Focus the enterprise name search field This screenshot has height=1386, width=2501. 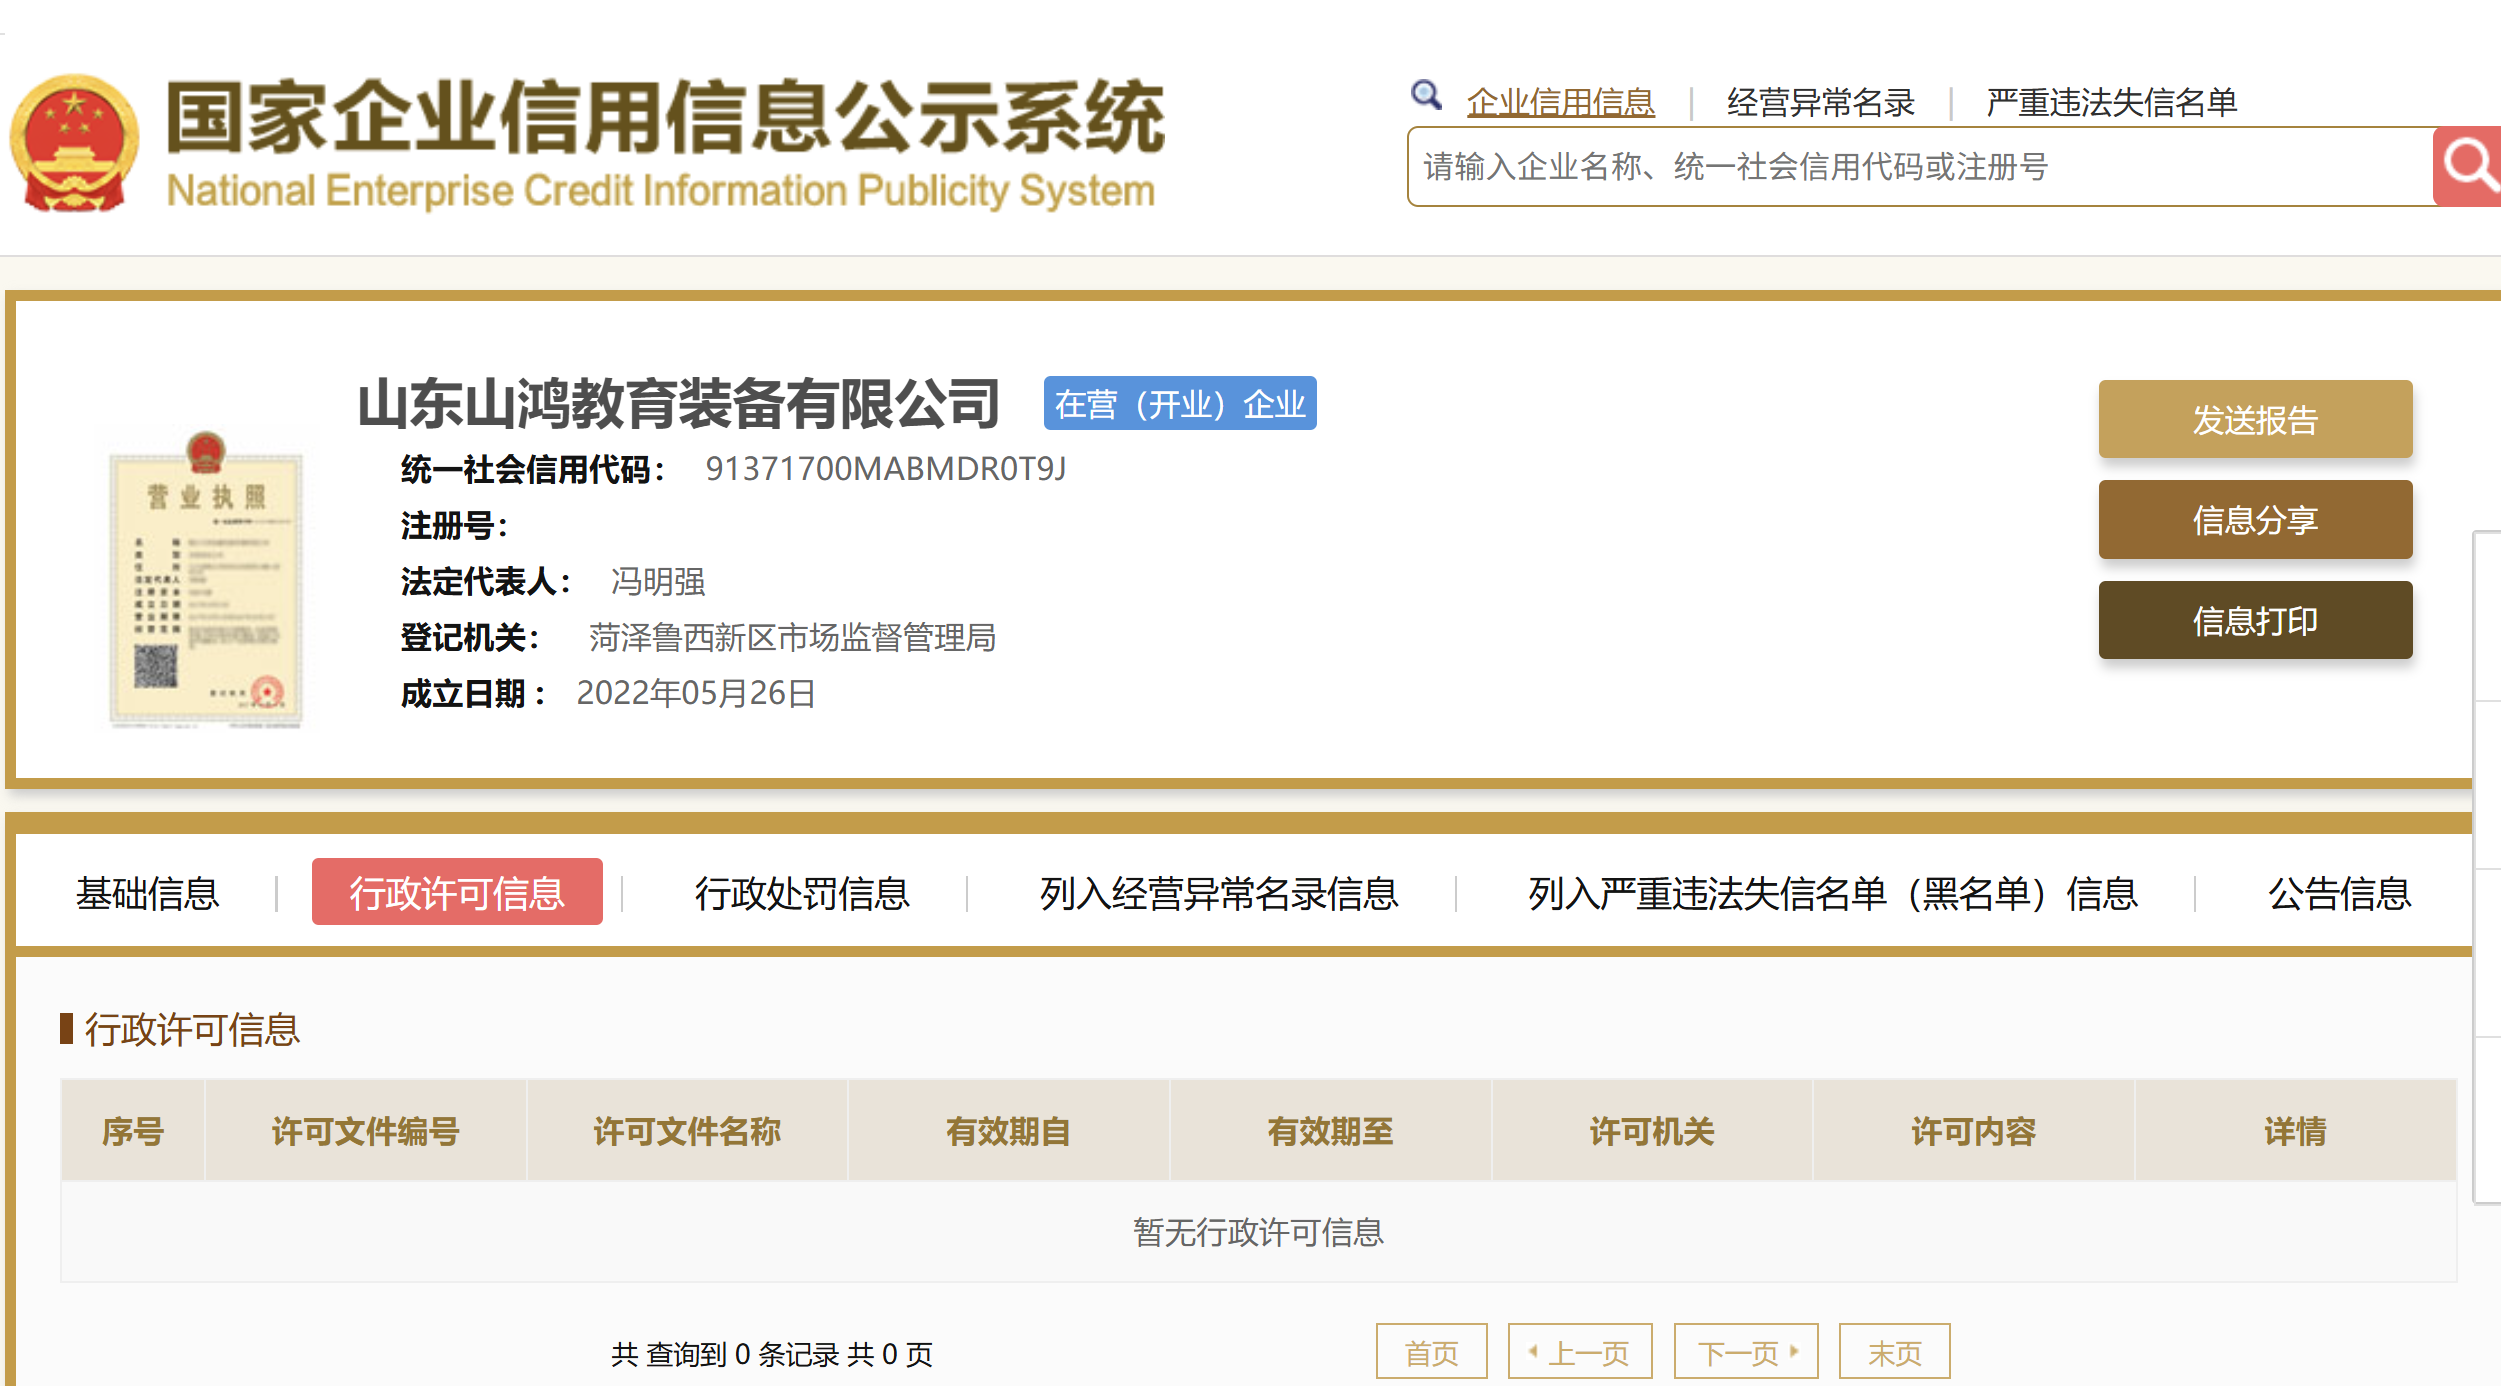[1920, 166]
